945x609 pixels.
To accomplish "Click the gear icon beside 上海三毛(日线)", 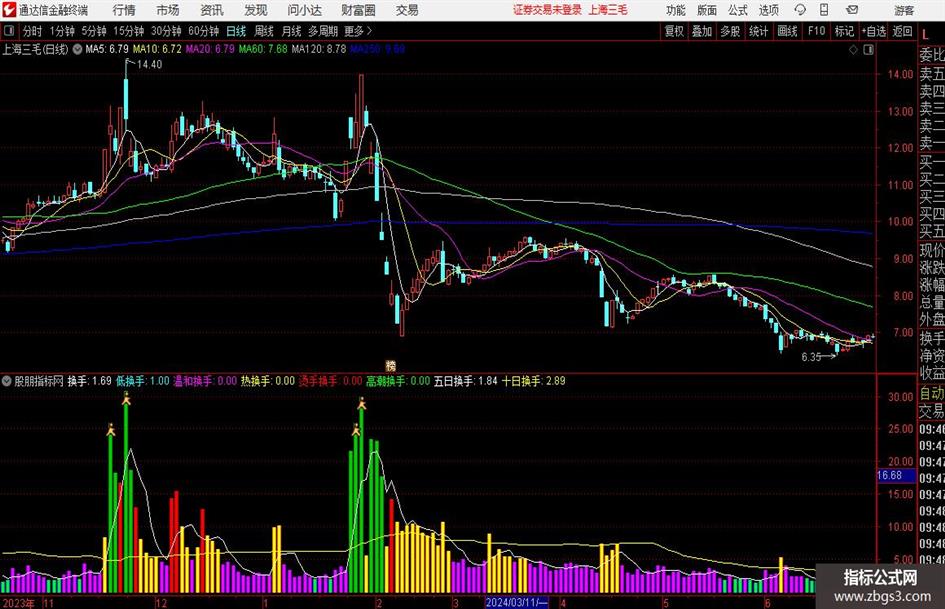I will [x=77, y=49].
